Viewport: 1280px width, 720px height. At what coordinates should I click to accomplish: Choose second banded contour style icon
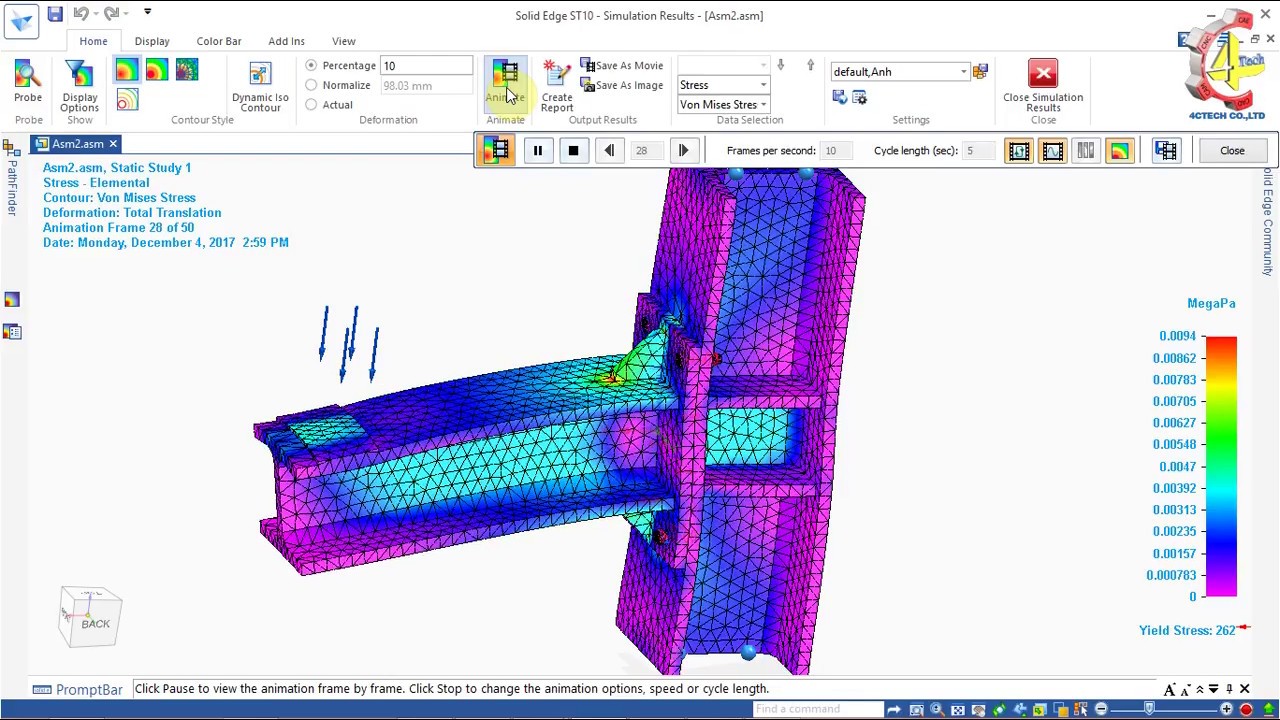[156, 70]
